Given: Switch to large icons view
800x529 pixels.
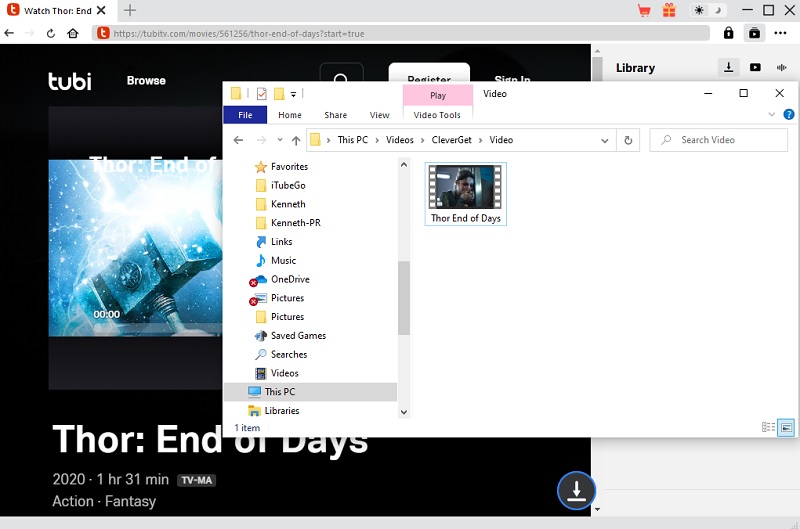Looking at the screenshot, I should (786, 427).
